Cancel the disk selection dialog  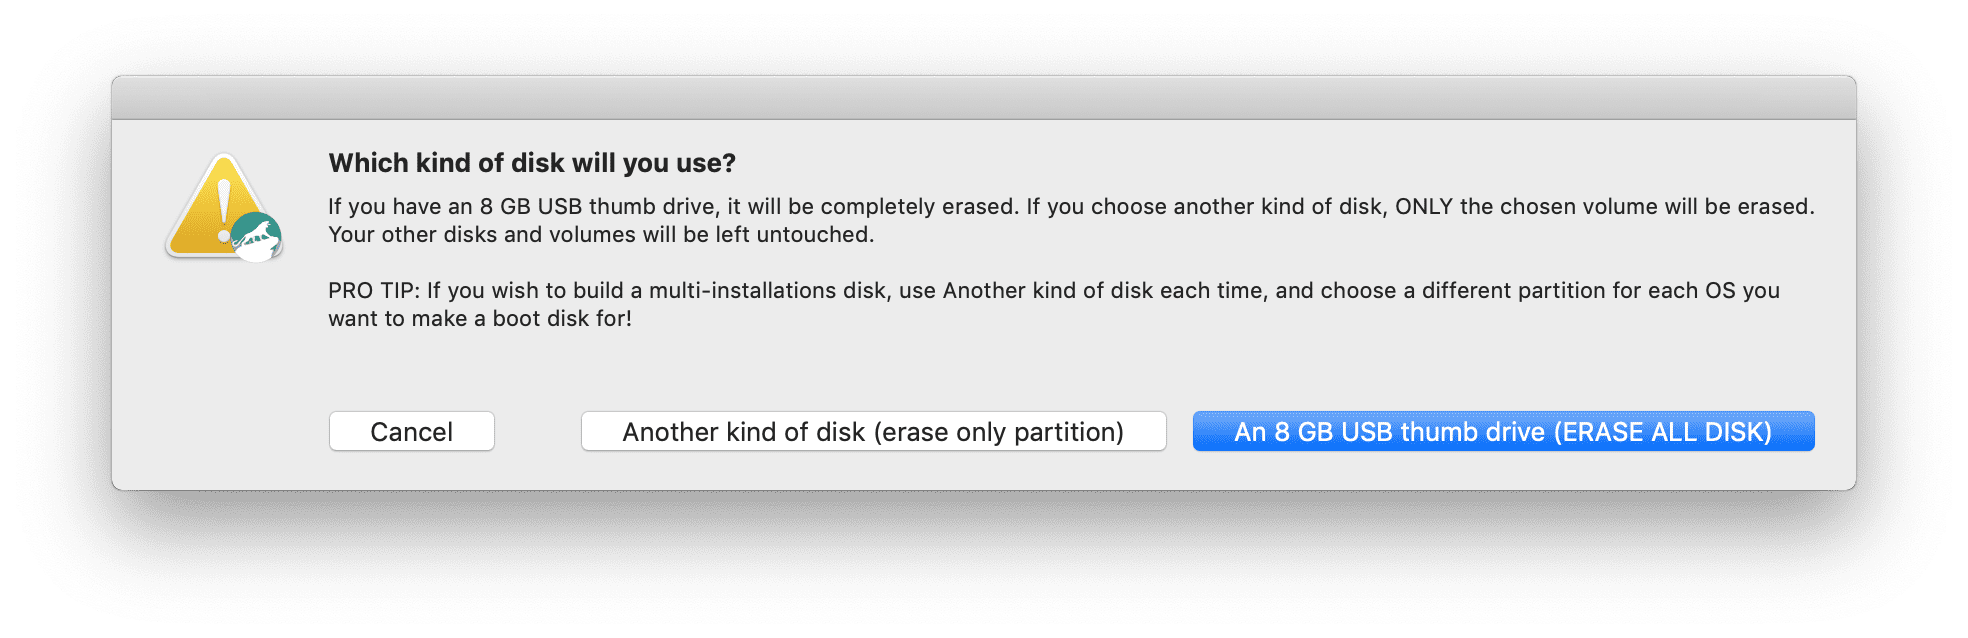click(412, 431)
